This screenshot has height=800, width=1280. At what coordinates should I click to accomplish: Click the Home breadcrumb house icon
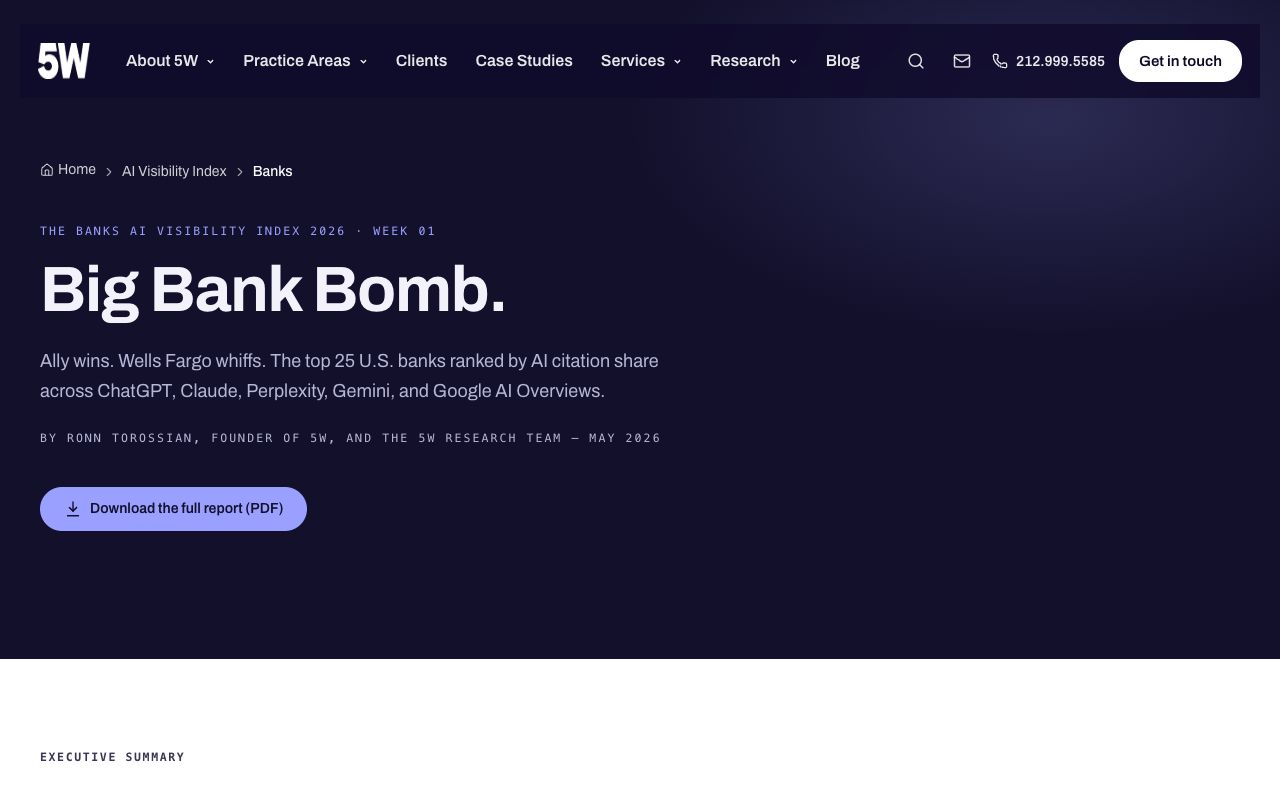coord(47,170)
